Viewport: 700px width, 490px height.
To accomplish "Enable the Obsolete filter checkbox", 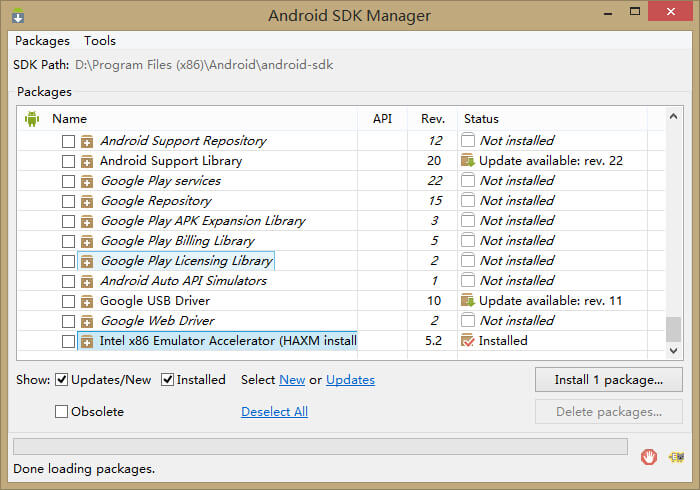I will click(x=62, y=411).
